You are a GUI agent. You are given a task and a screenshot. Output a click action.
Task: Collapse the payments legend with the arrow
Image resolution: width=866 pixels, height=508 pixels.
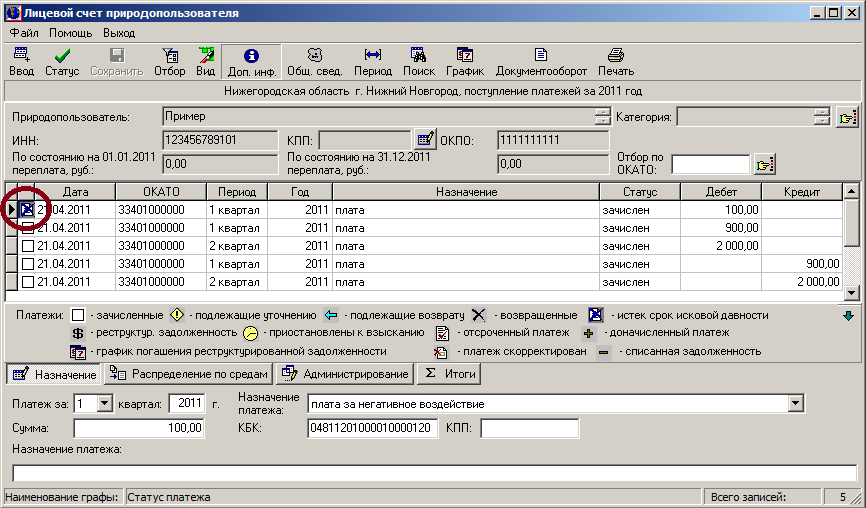tap(849, 316)
